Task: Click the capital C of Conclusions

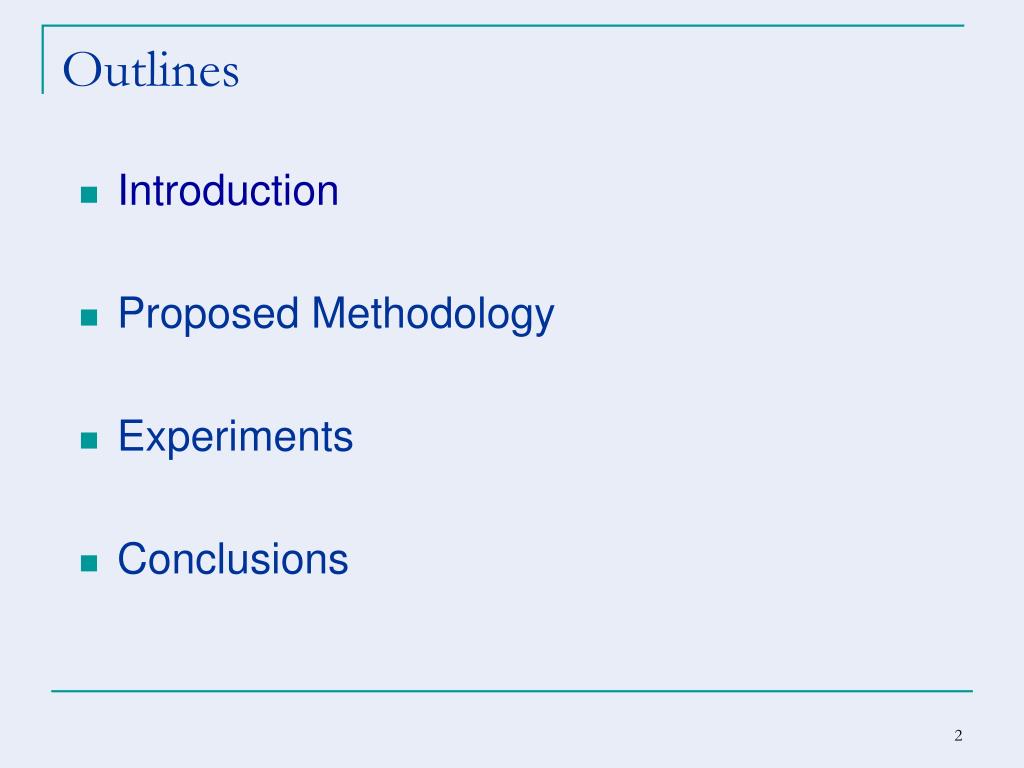Action: pos(131,559)
